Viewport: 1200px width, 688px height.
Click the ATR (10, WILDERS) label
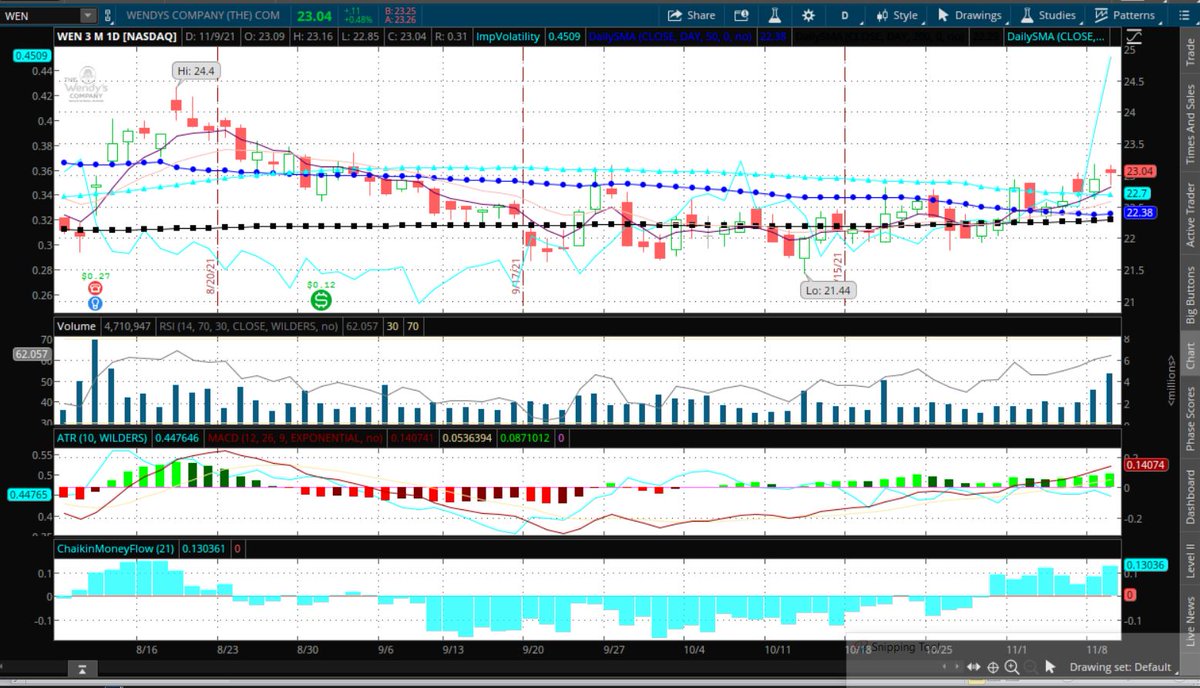pyautogui.click(x=102, y=438)
